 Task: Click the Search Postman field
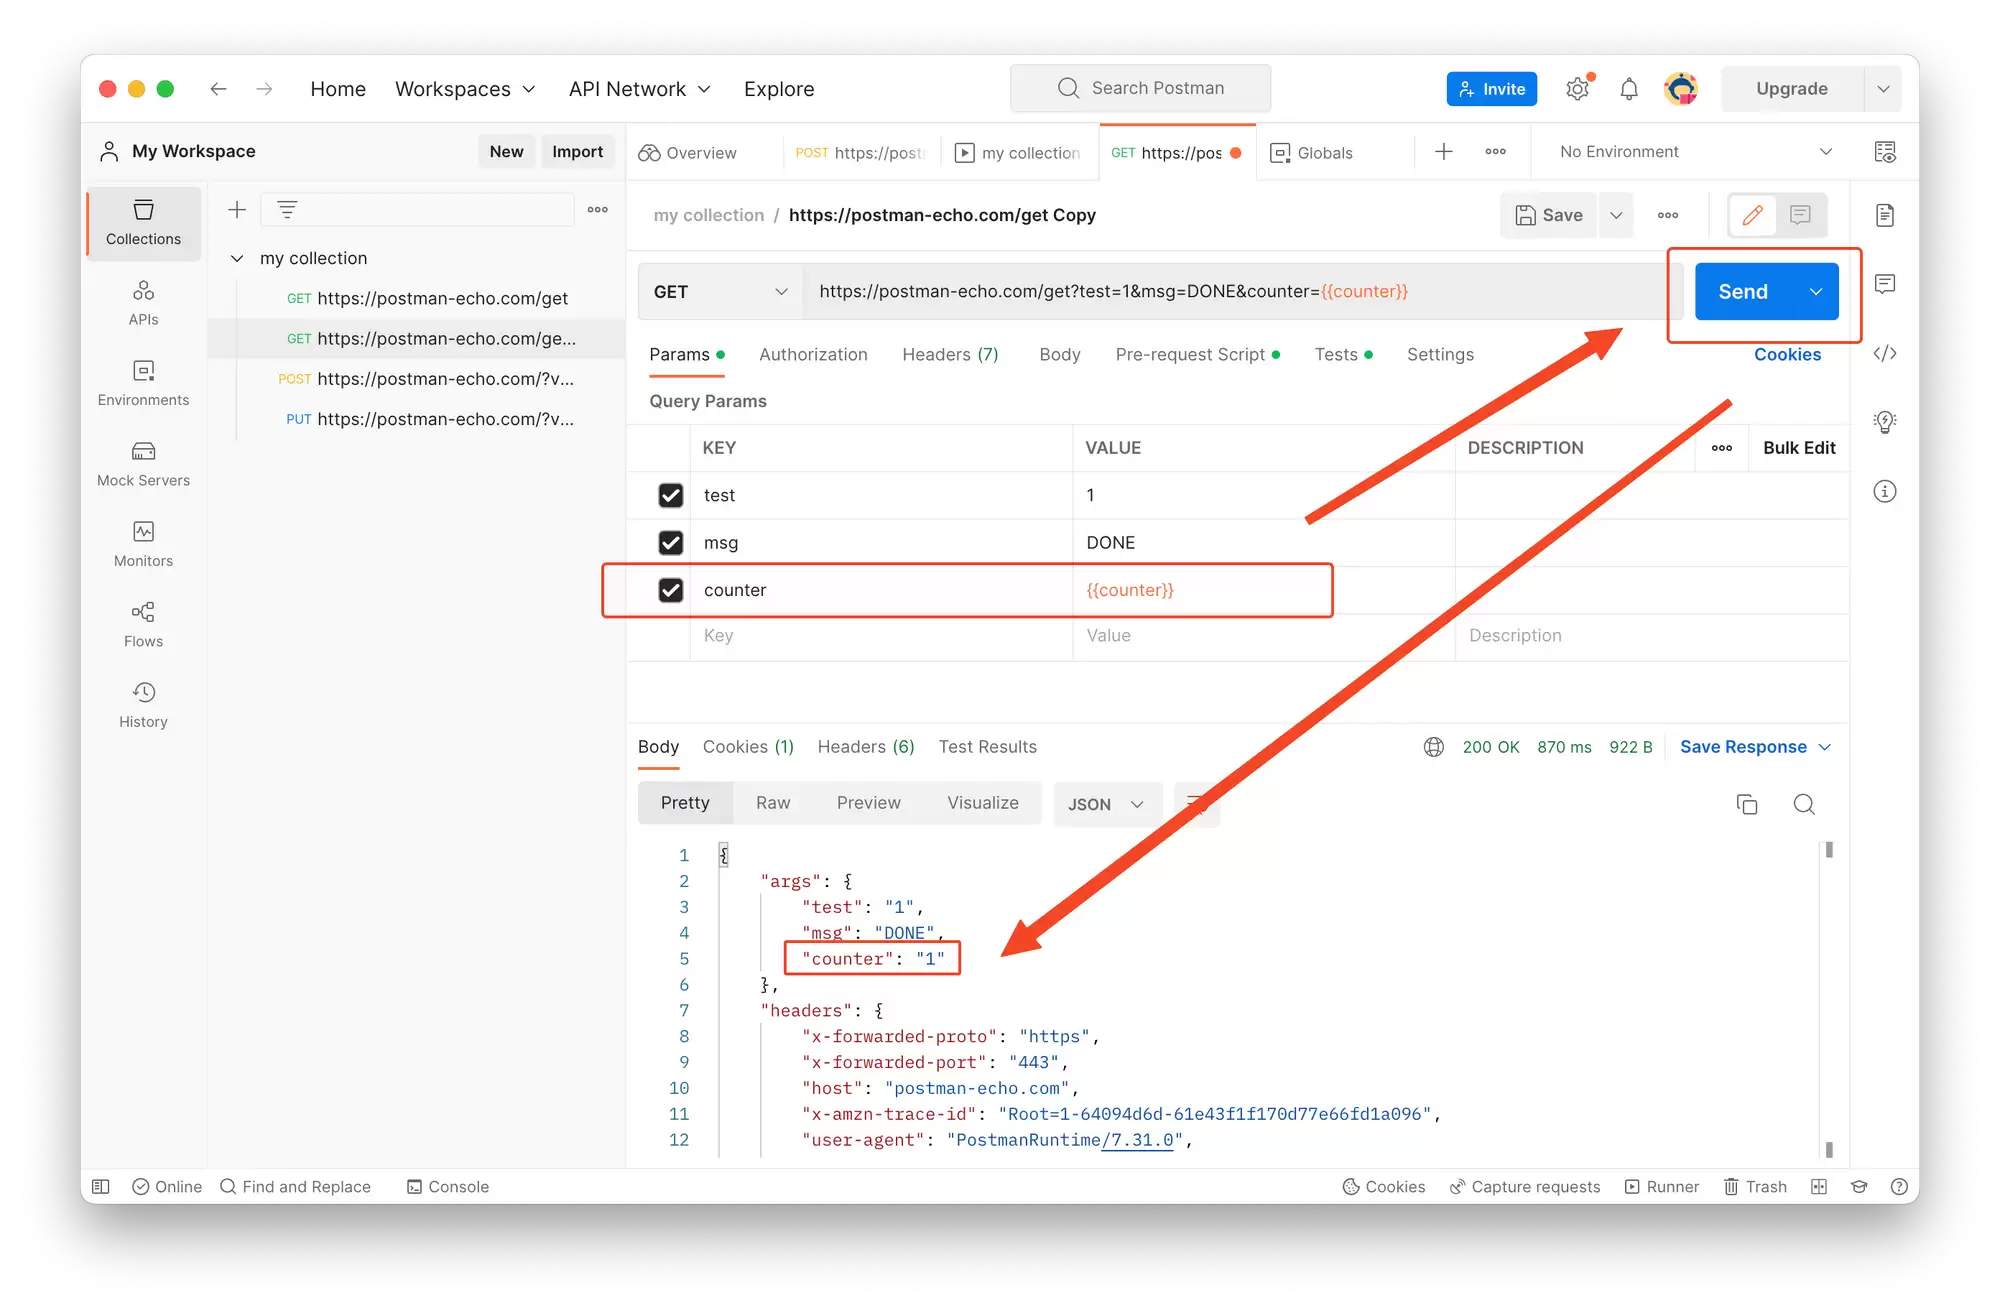(x=1140, y=88)
